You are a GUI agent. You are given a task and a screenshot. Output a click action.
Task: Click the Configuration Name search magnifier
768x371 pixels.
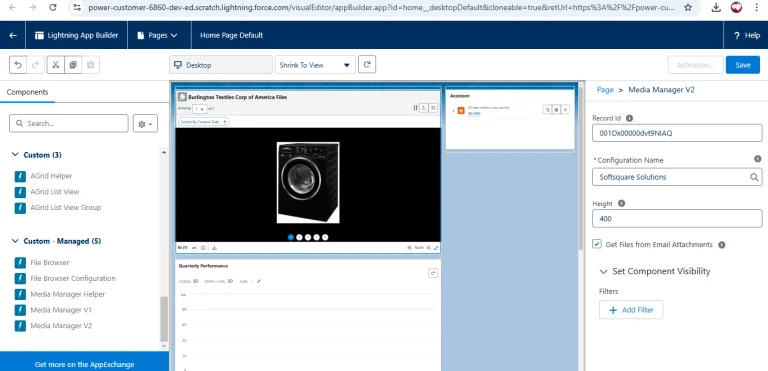(754, 177)
